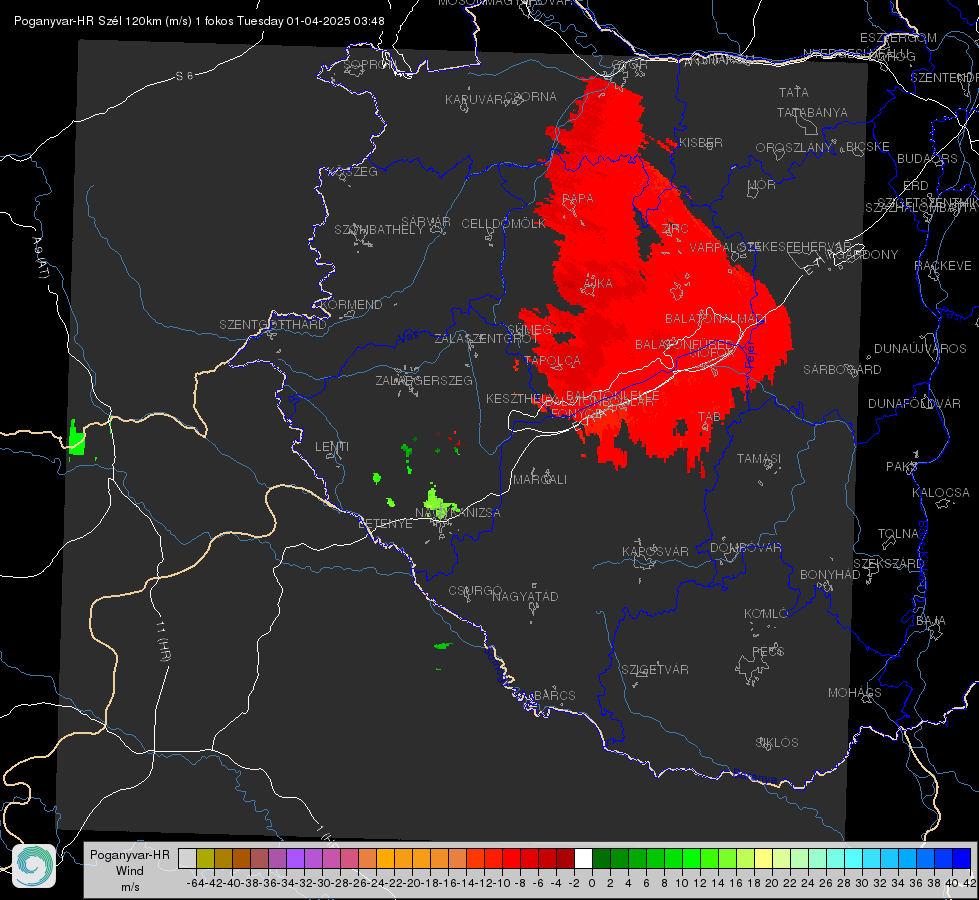This screenshot has width=979, height=900.
Task: Select the ZALAEGERSZEG label
Action: tap(424, 380)
